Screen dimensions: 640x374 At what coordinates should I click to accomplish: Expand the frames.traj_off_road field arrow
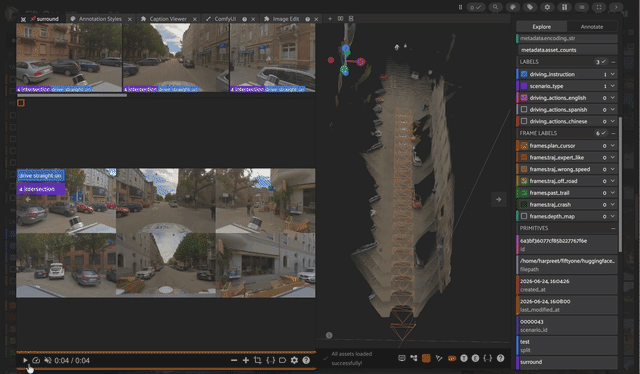point(613,181)
